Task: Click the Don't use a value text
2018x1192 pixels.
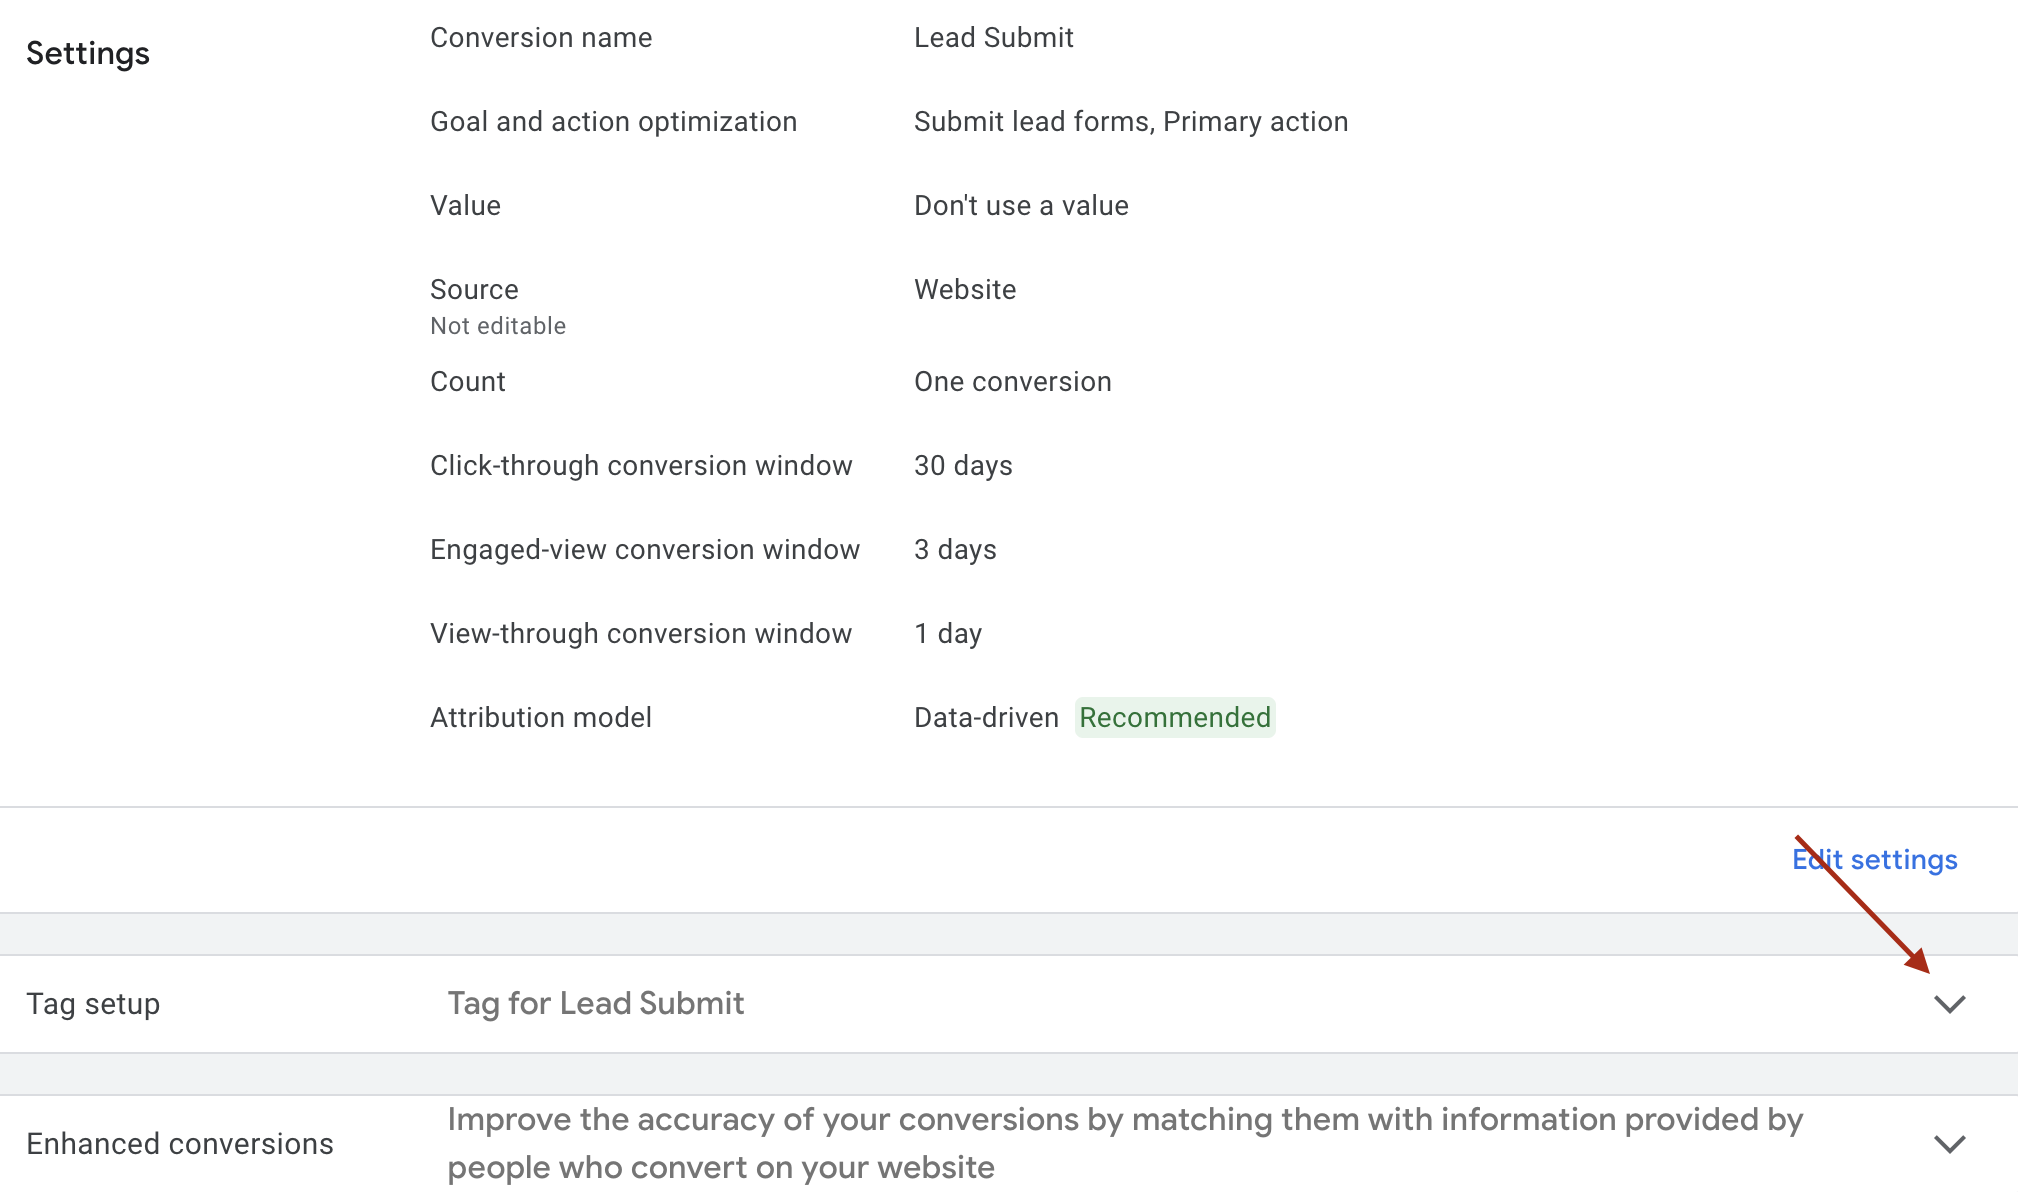Action: pyautogui.click(x=1020, y=206)
